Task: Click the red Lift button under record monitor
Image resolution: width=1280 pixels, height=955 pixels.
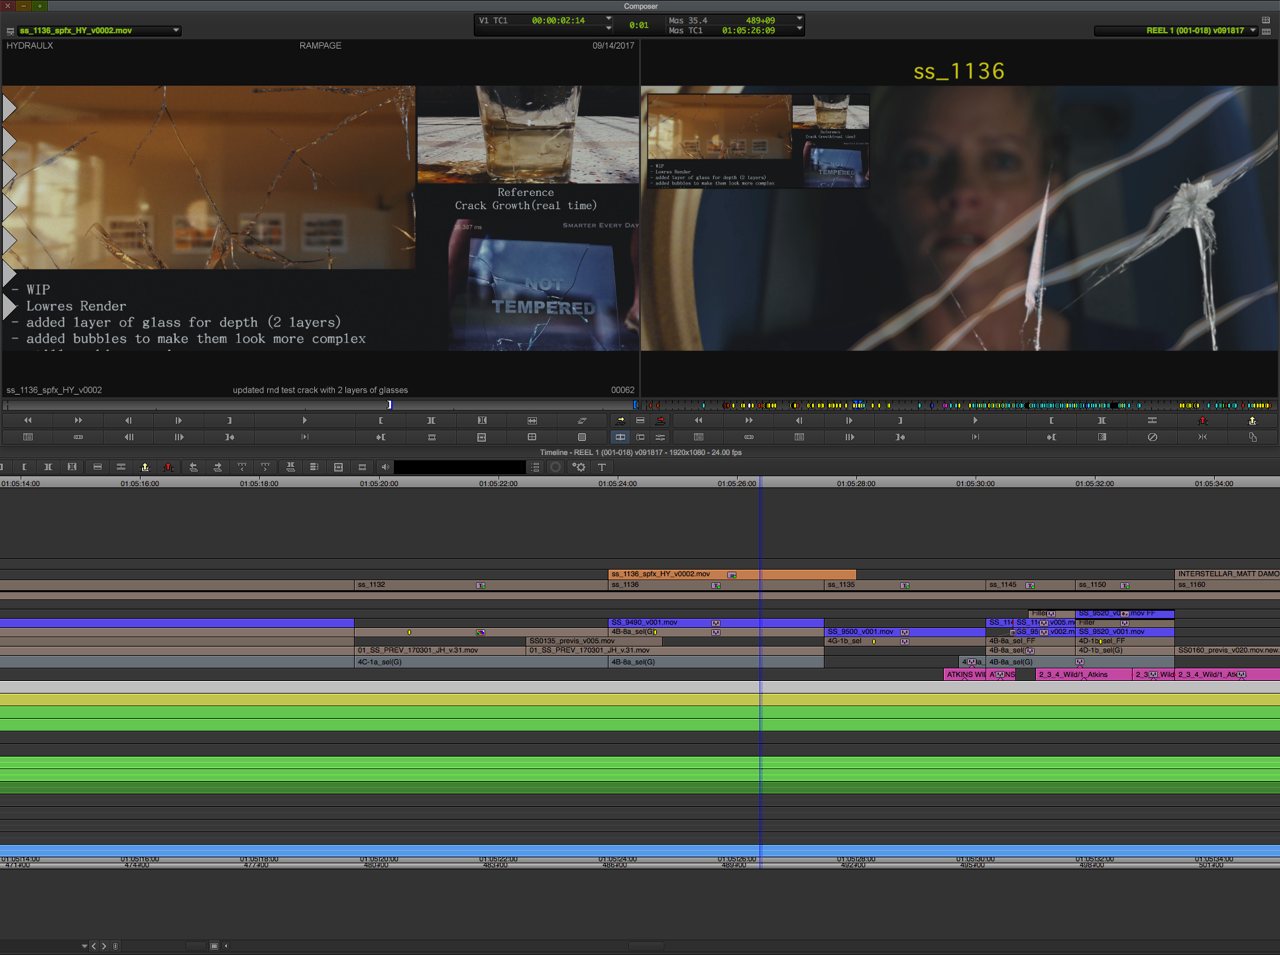Action: click(1202, 420)
